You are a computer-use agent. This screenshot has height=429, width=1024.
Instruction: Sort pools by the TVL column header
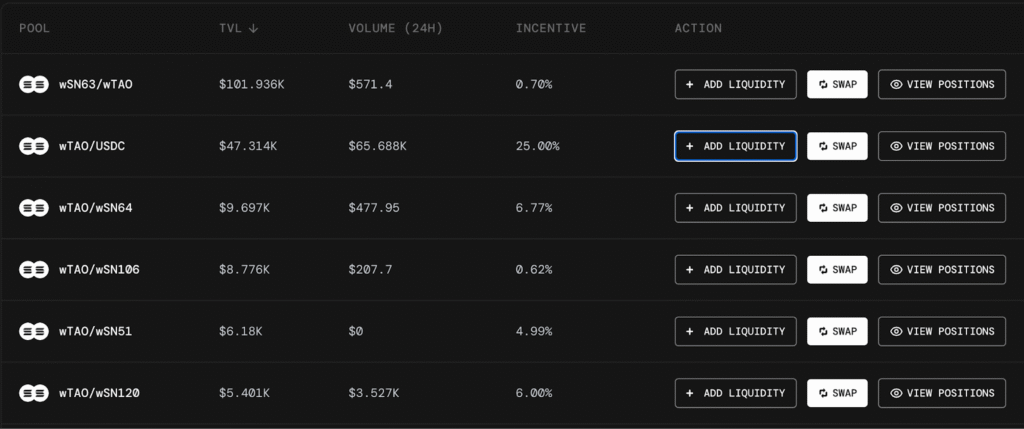238,28
